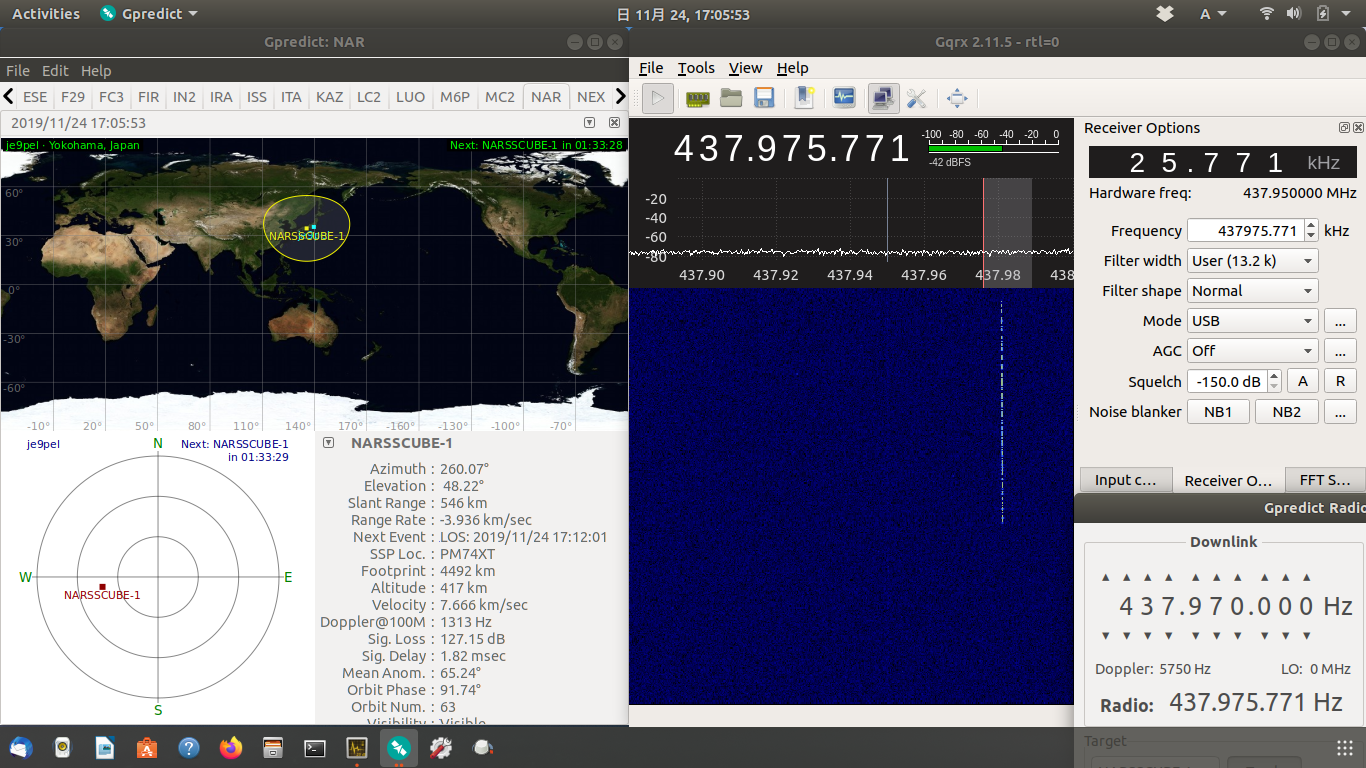
Task: Click the Squelch level field
Action: (x=1227, y=381)
